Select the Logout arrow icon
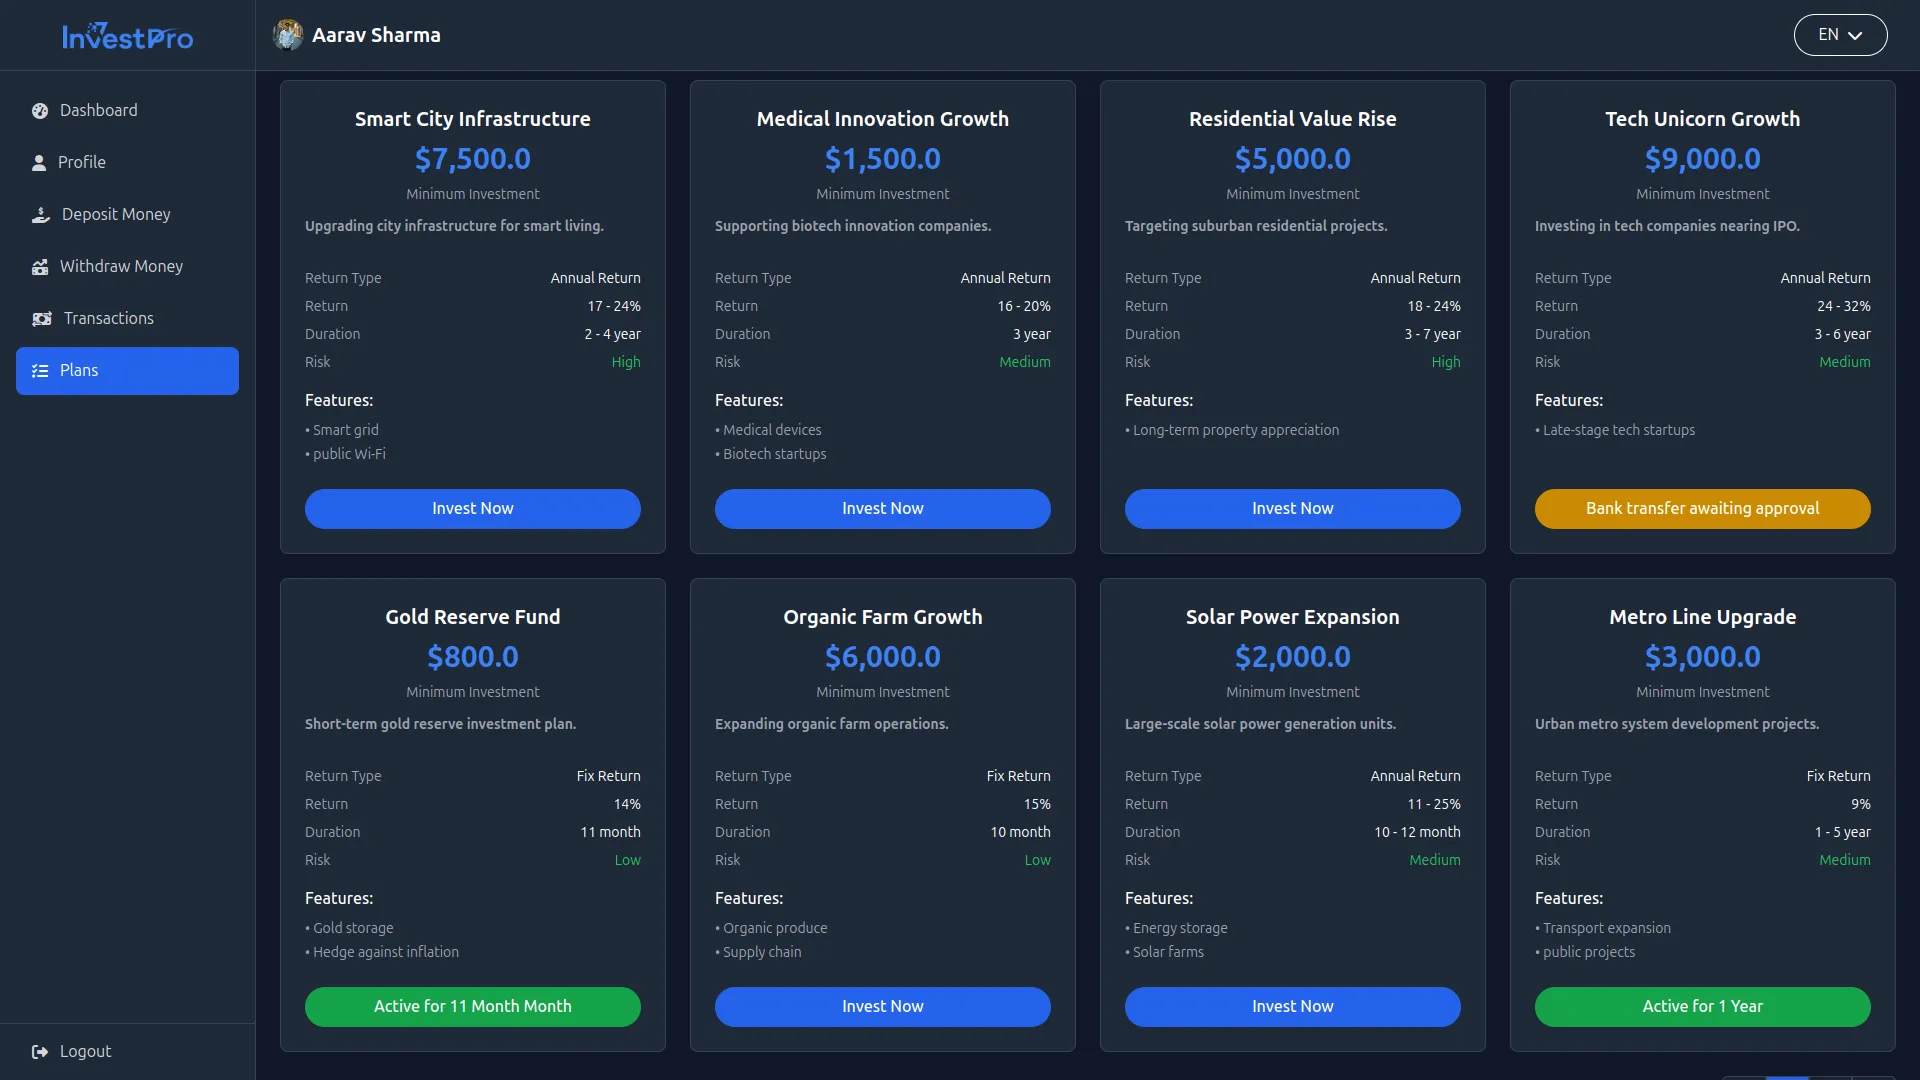Image resolution: width=1920 pixels, height=1080 pixels. (40, 1051)
